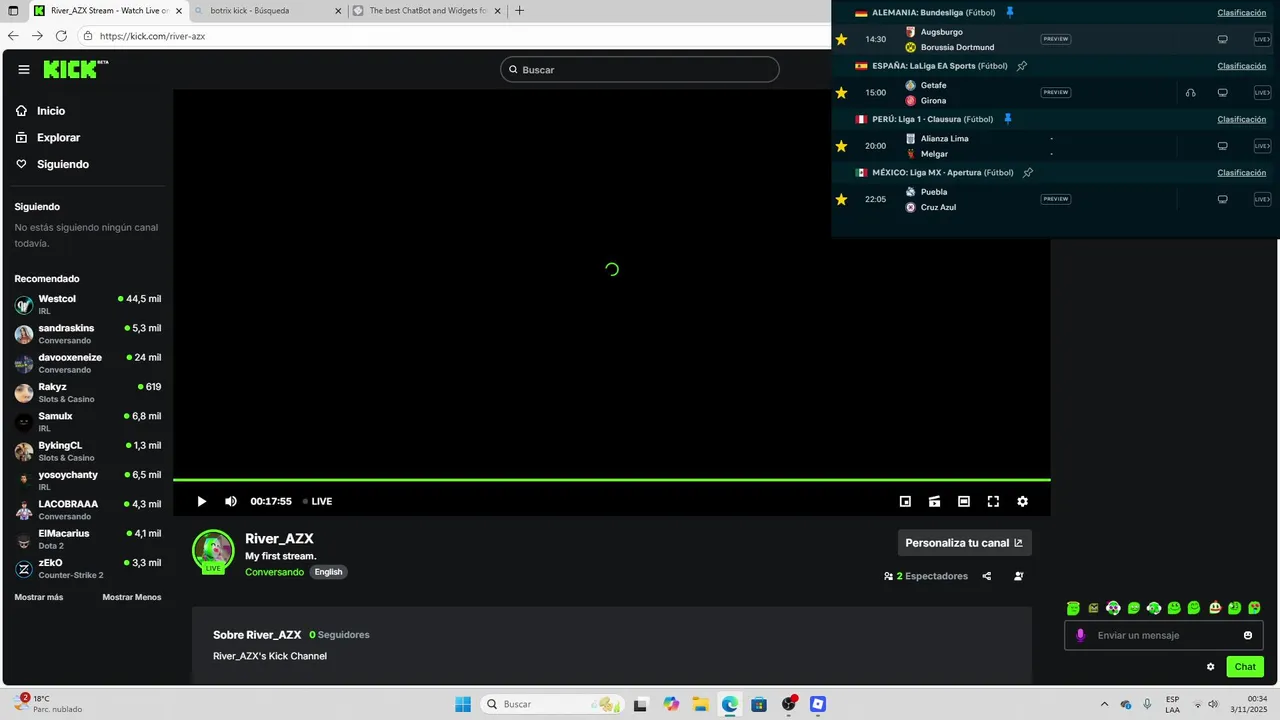Open Explorar in sidebar
Image resolution: width=1280 pixels, height=720 pixels.
point(58,137)
